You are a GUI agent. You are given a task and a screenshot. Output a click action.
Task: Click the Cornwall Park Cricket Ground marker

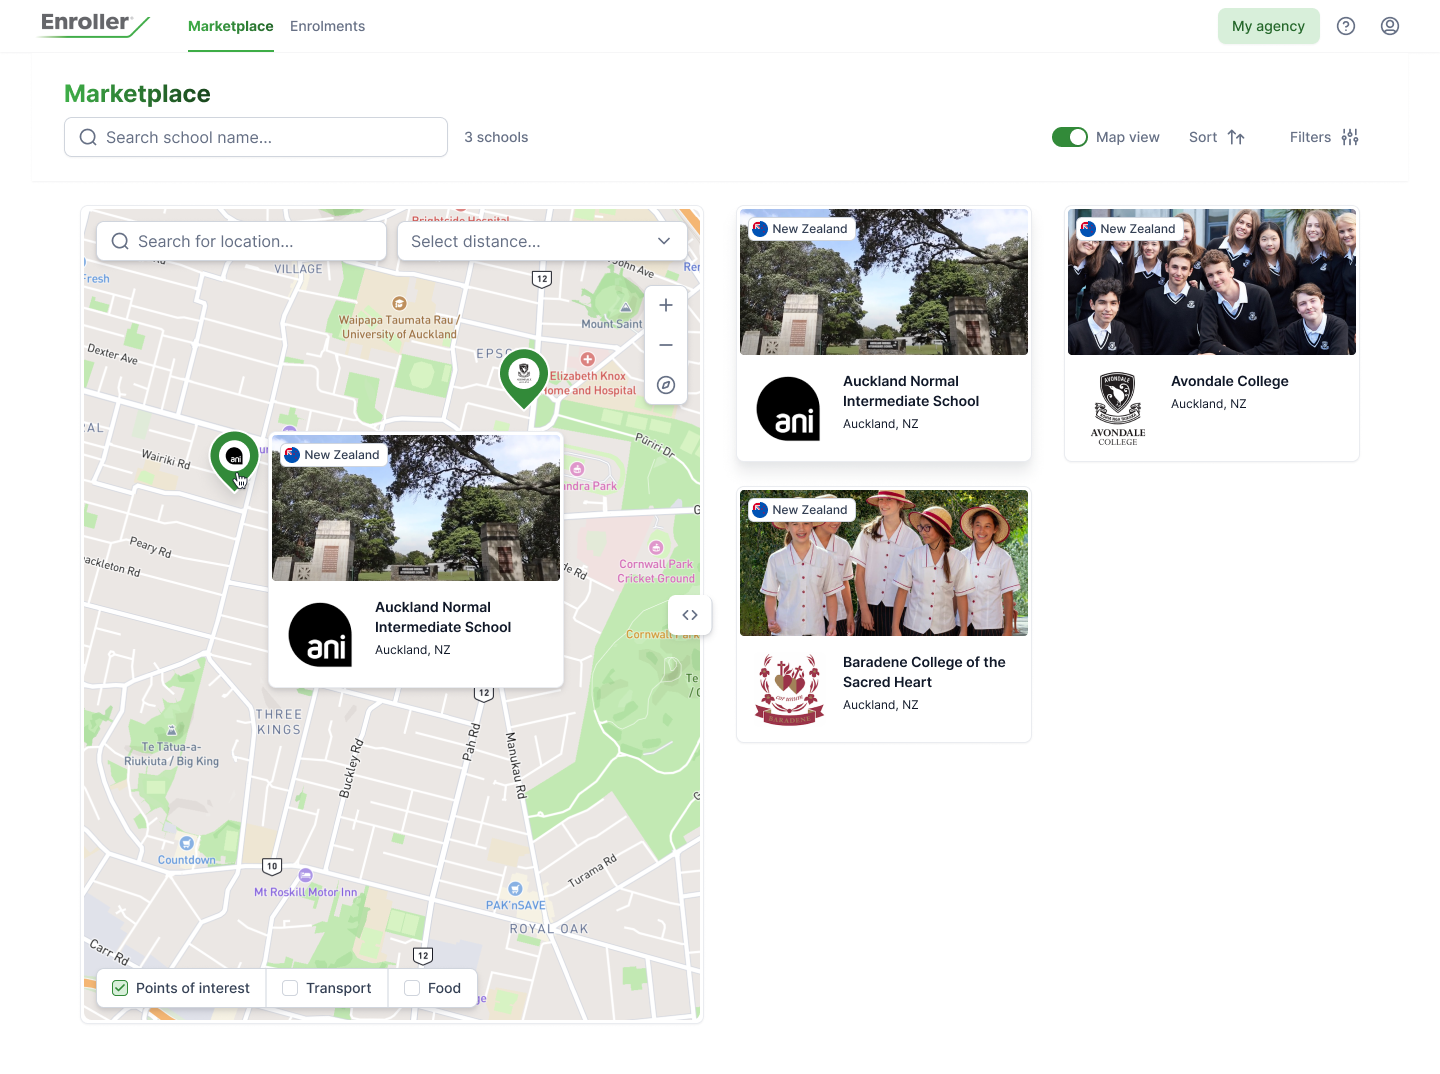tap(656, 547)
